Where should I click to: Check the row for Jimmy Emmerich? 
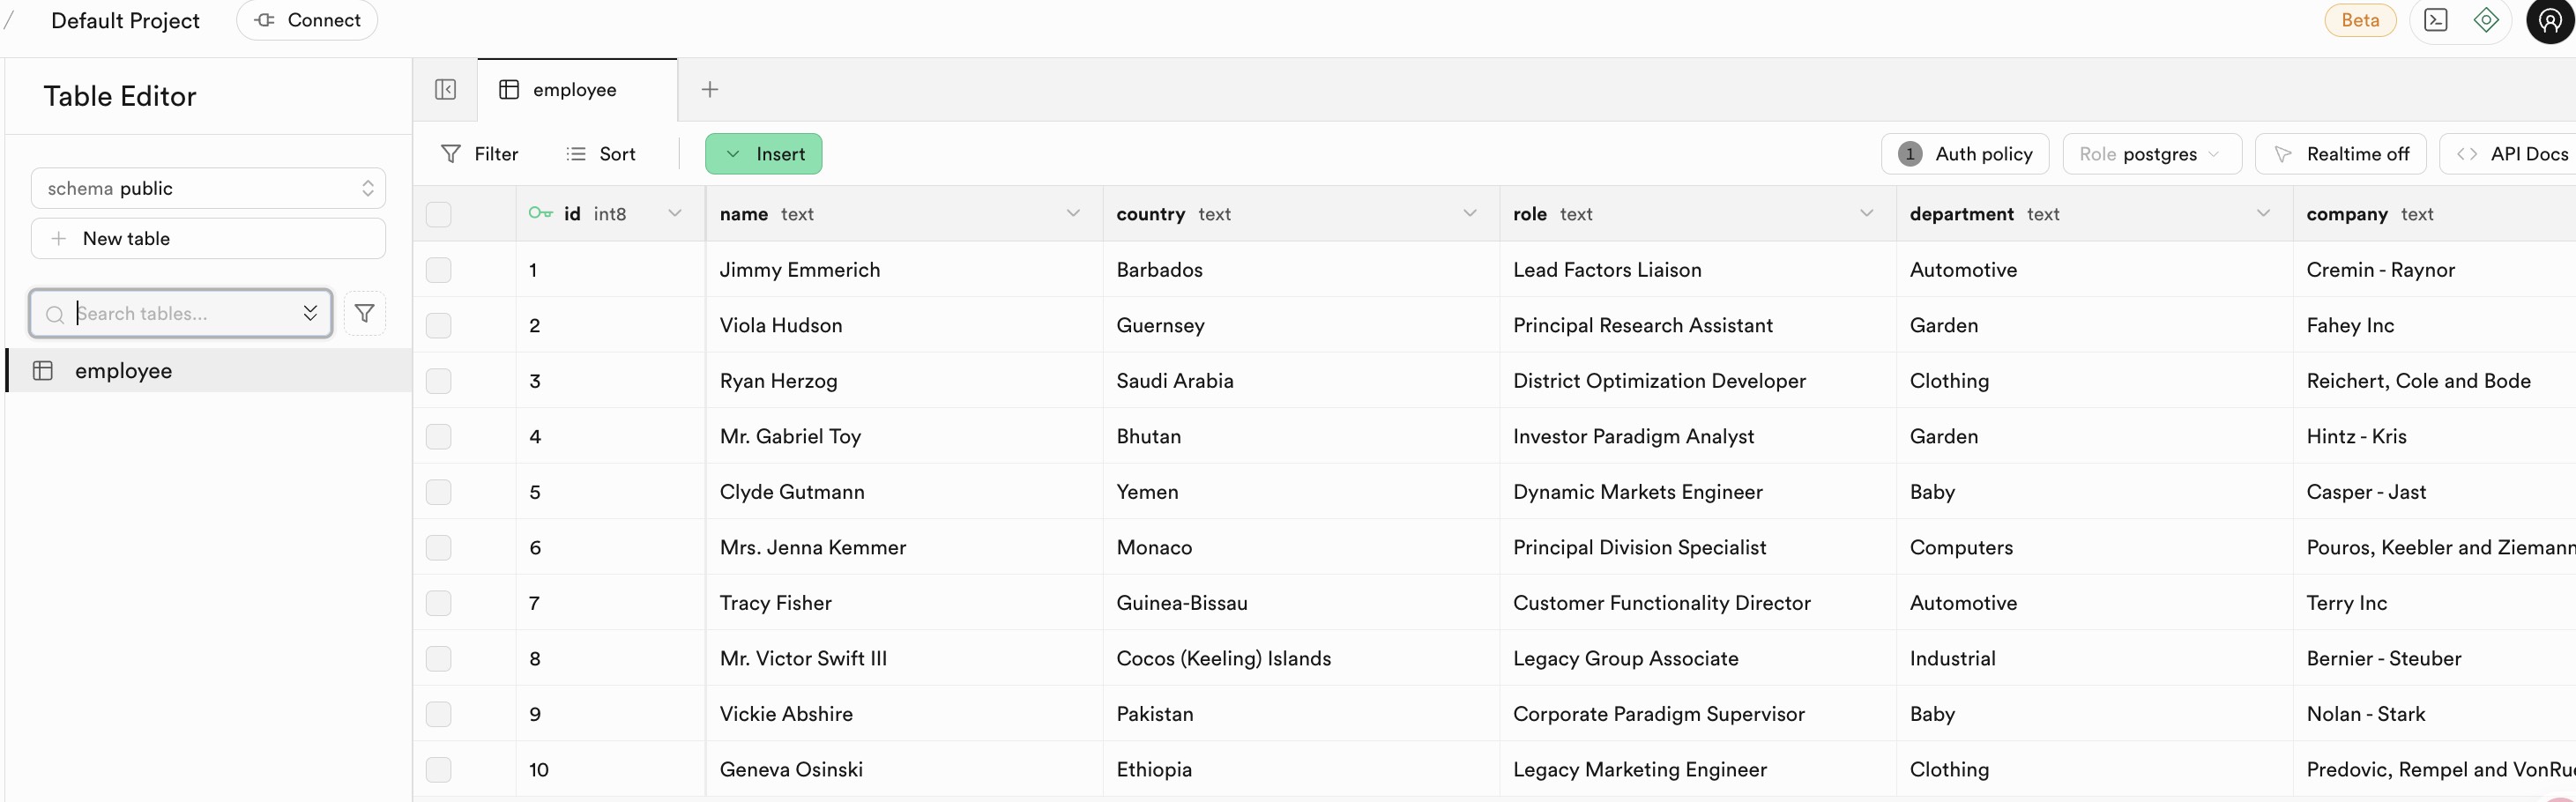click(439, 270)
